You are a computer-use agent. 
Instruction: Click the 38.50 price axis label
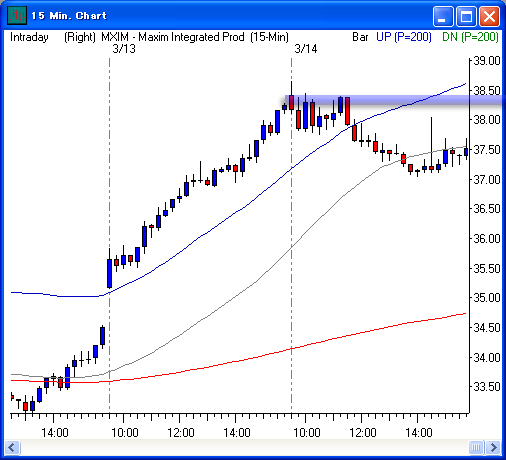click(487, 90)
